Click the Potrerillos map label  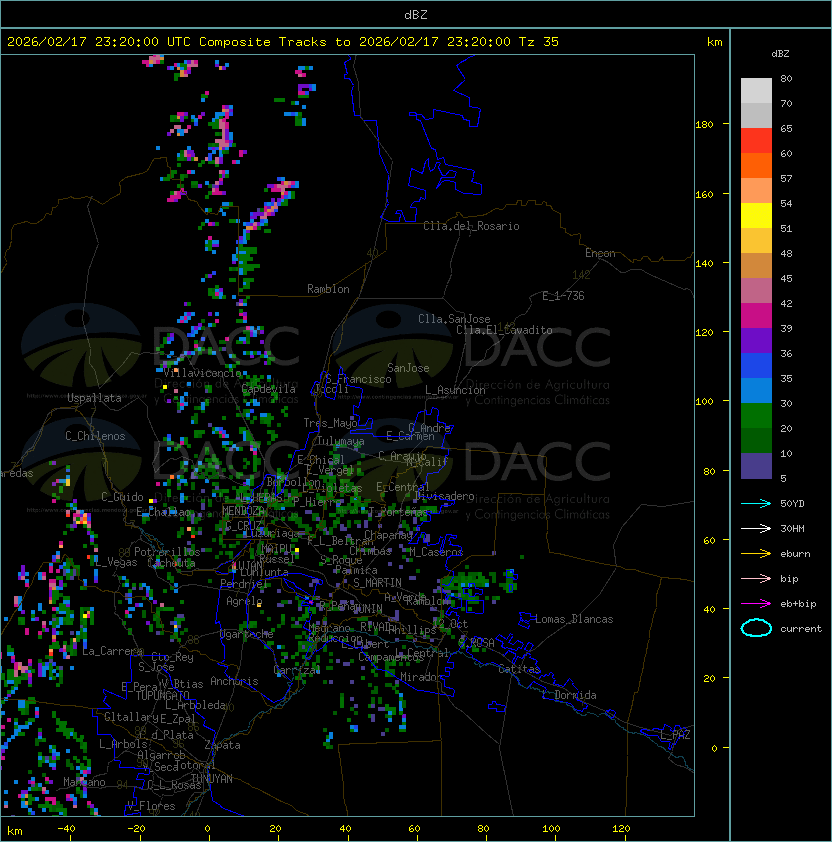coord(167,552)
